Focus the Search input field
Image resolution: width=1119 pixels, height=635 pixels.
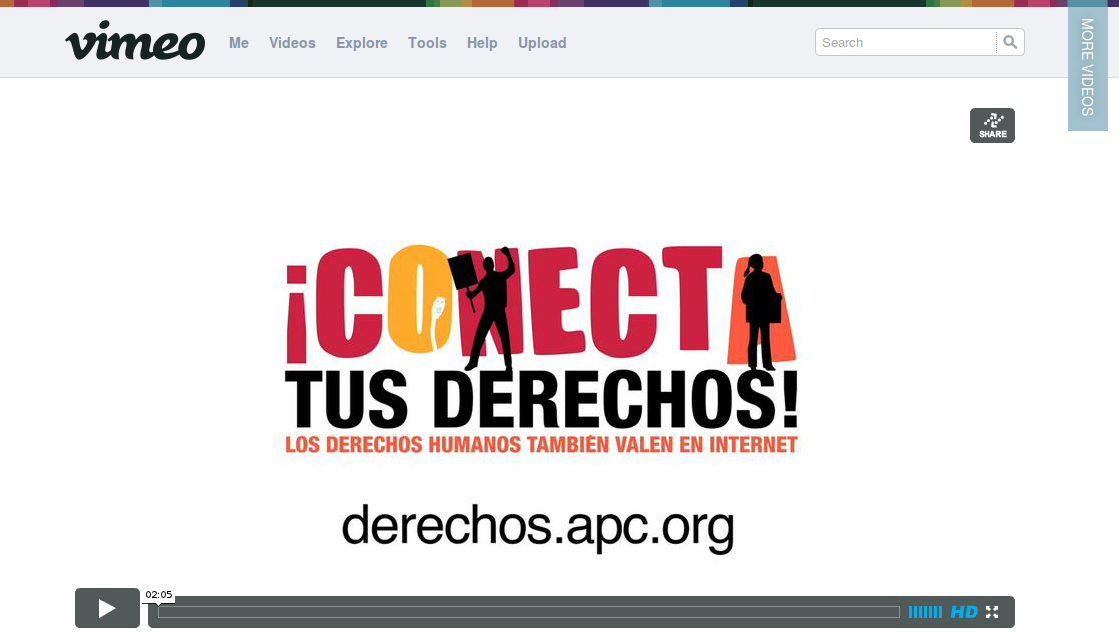[x=906, y=42]
